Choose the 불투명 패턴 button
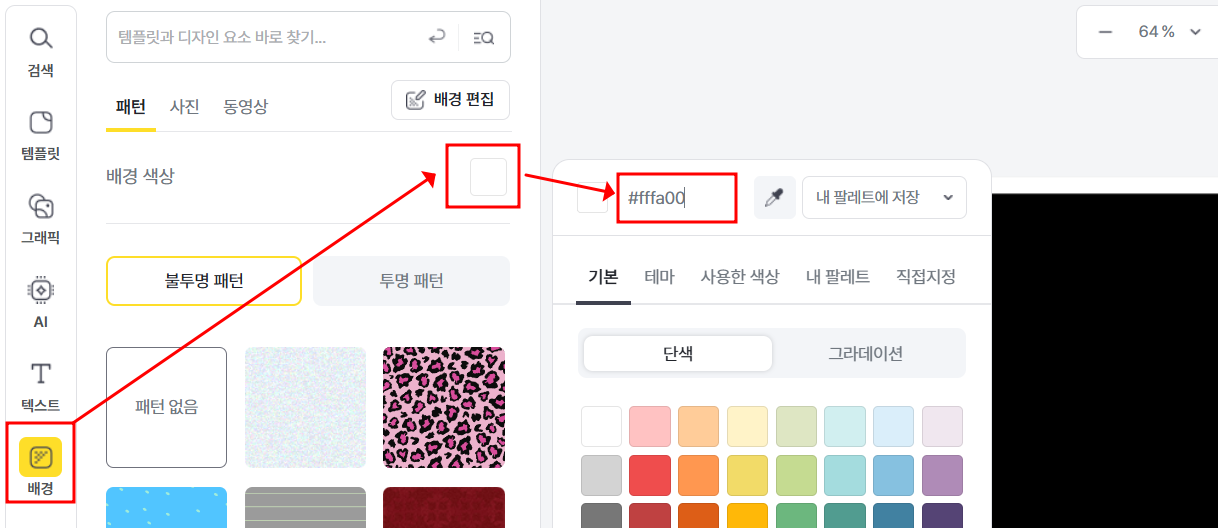 (x=204, y=281)
